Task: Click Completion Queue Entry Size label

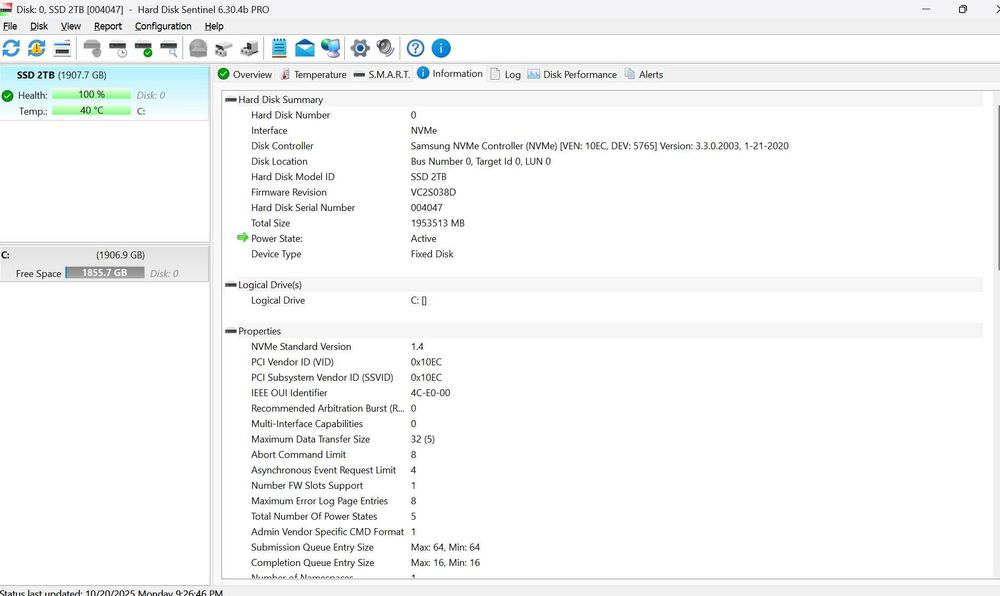Action: coord(312,563)
